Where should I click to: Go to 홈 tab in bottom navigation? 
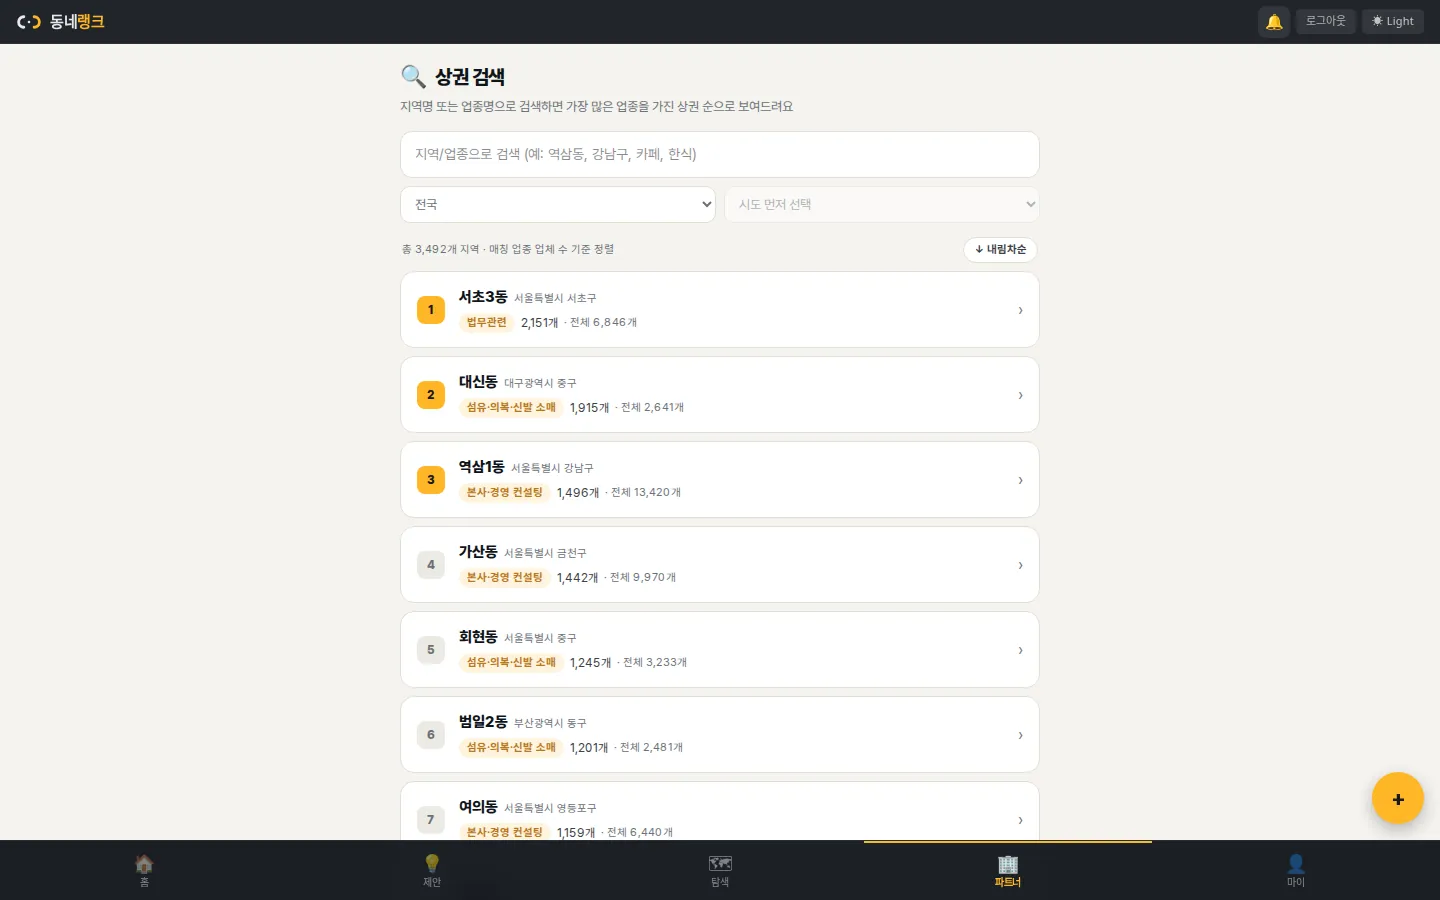(x=144, y=870)
